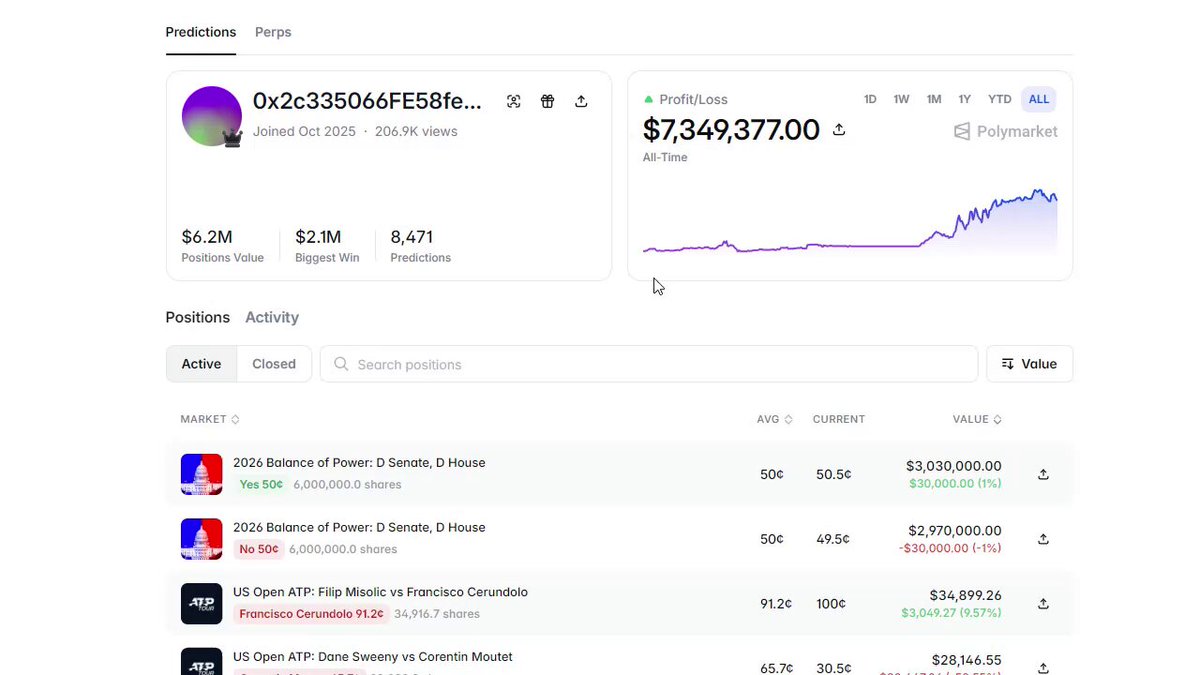Switch to the Perps tab

[x=273, y=32]
